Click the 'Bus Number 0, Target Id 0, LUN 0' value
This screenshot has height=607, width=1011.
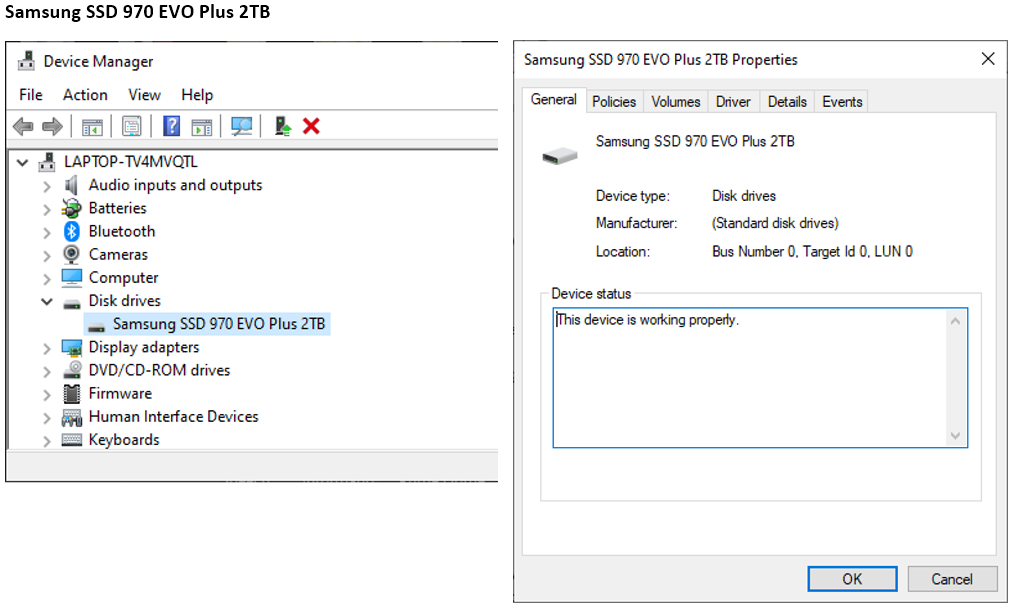tap(812, 252)
